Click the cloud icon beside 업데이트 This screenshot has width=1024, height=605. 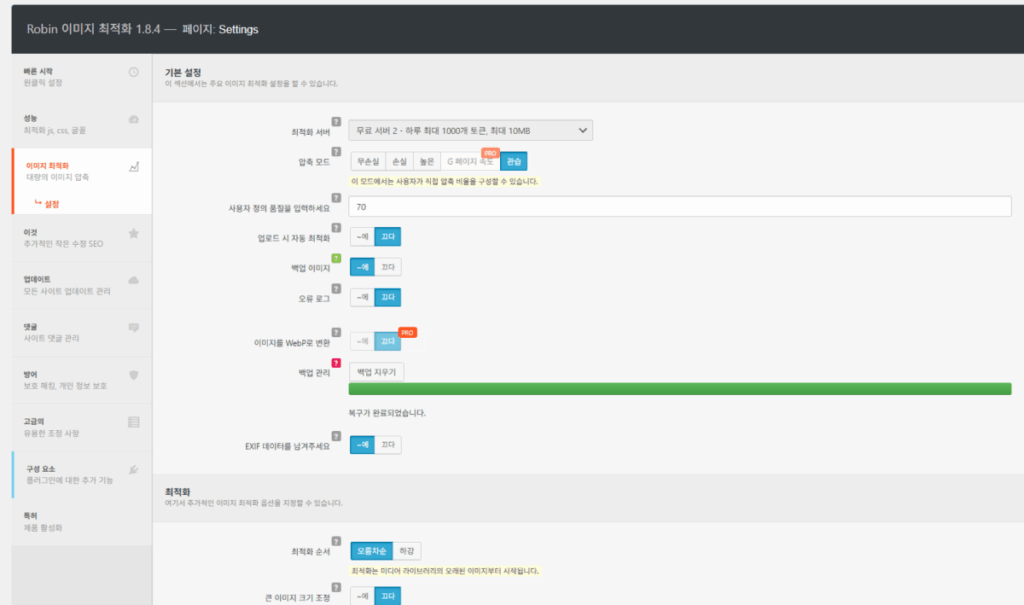[x=134, y=280]
